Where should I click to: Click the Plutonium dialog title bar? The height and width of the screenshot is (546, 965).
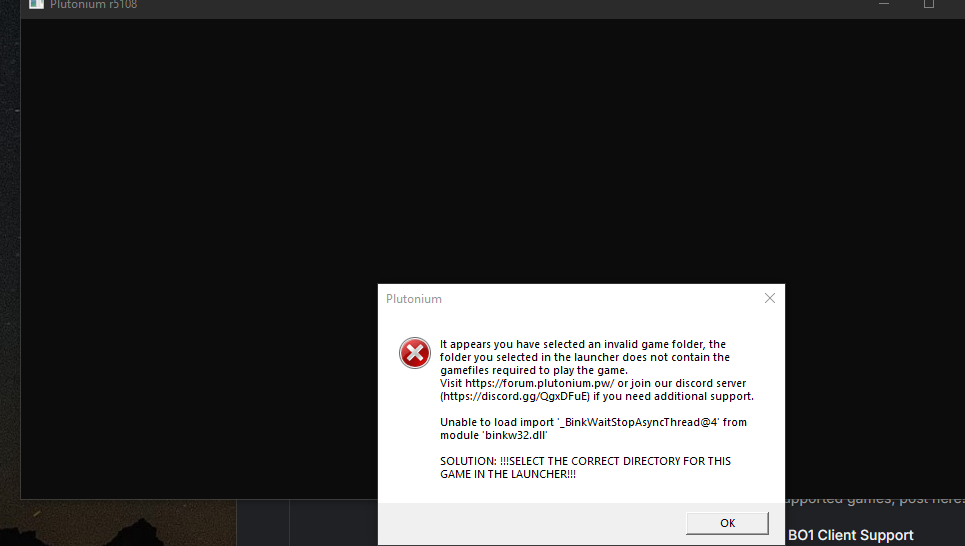tap(560, 298)
